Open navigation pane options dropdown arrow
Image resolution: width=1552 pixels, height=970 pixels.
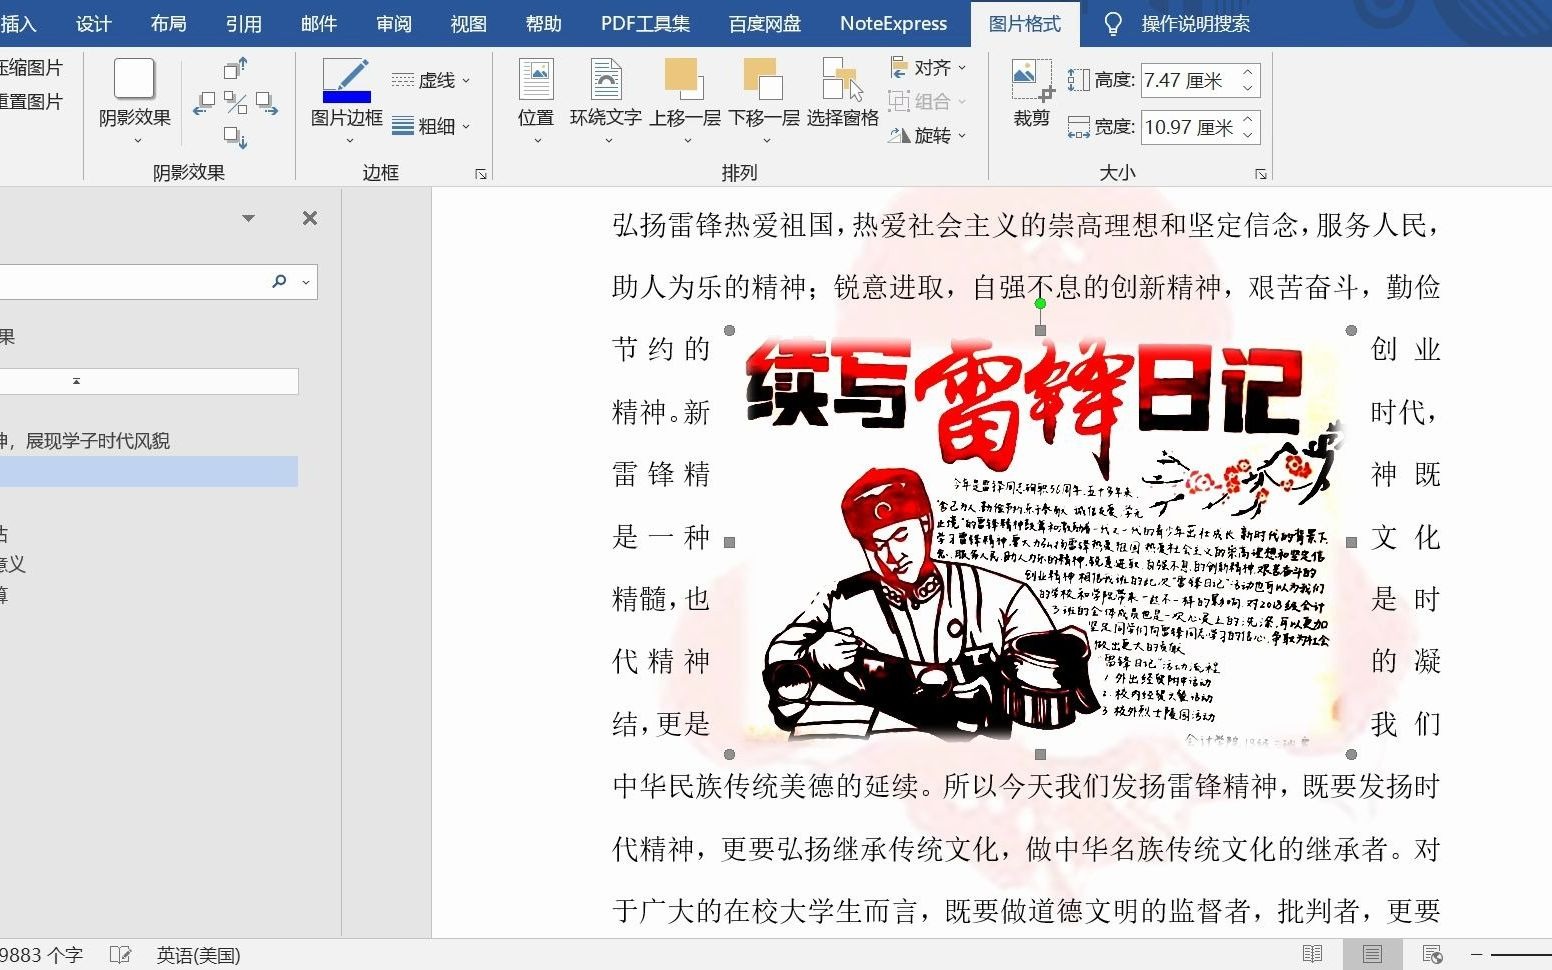click(x=248, y=218)
